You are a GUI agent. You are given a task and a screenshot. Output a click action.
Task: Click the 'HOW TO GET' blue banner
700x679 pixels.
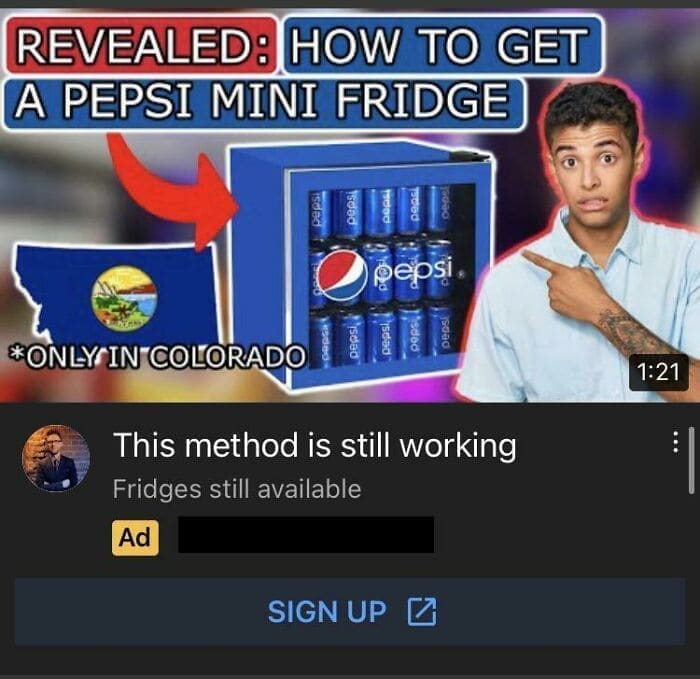pos(443,45)
